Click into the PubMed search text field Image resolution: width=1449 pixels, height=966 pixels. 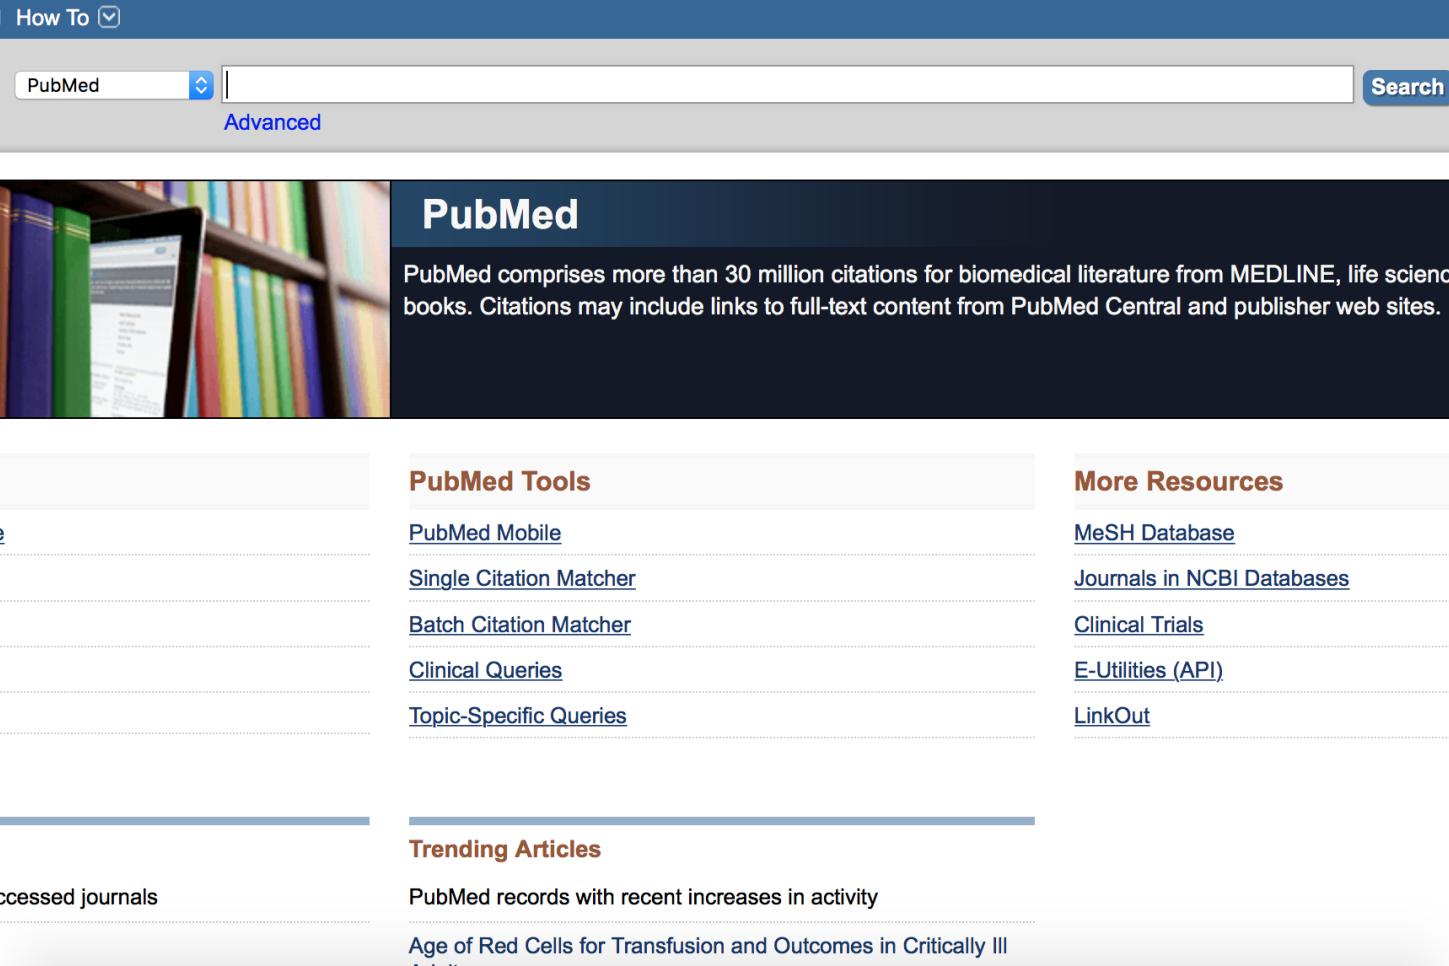787,85
